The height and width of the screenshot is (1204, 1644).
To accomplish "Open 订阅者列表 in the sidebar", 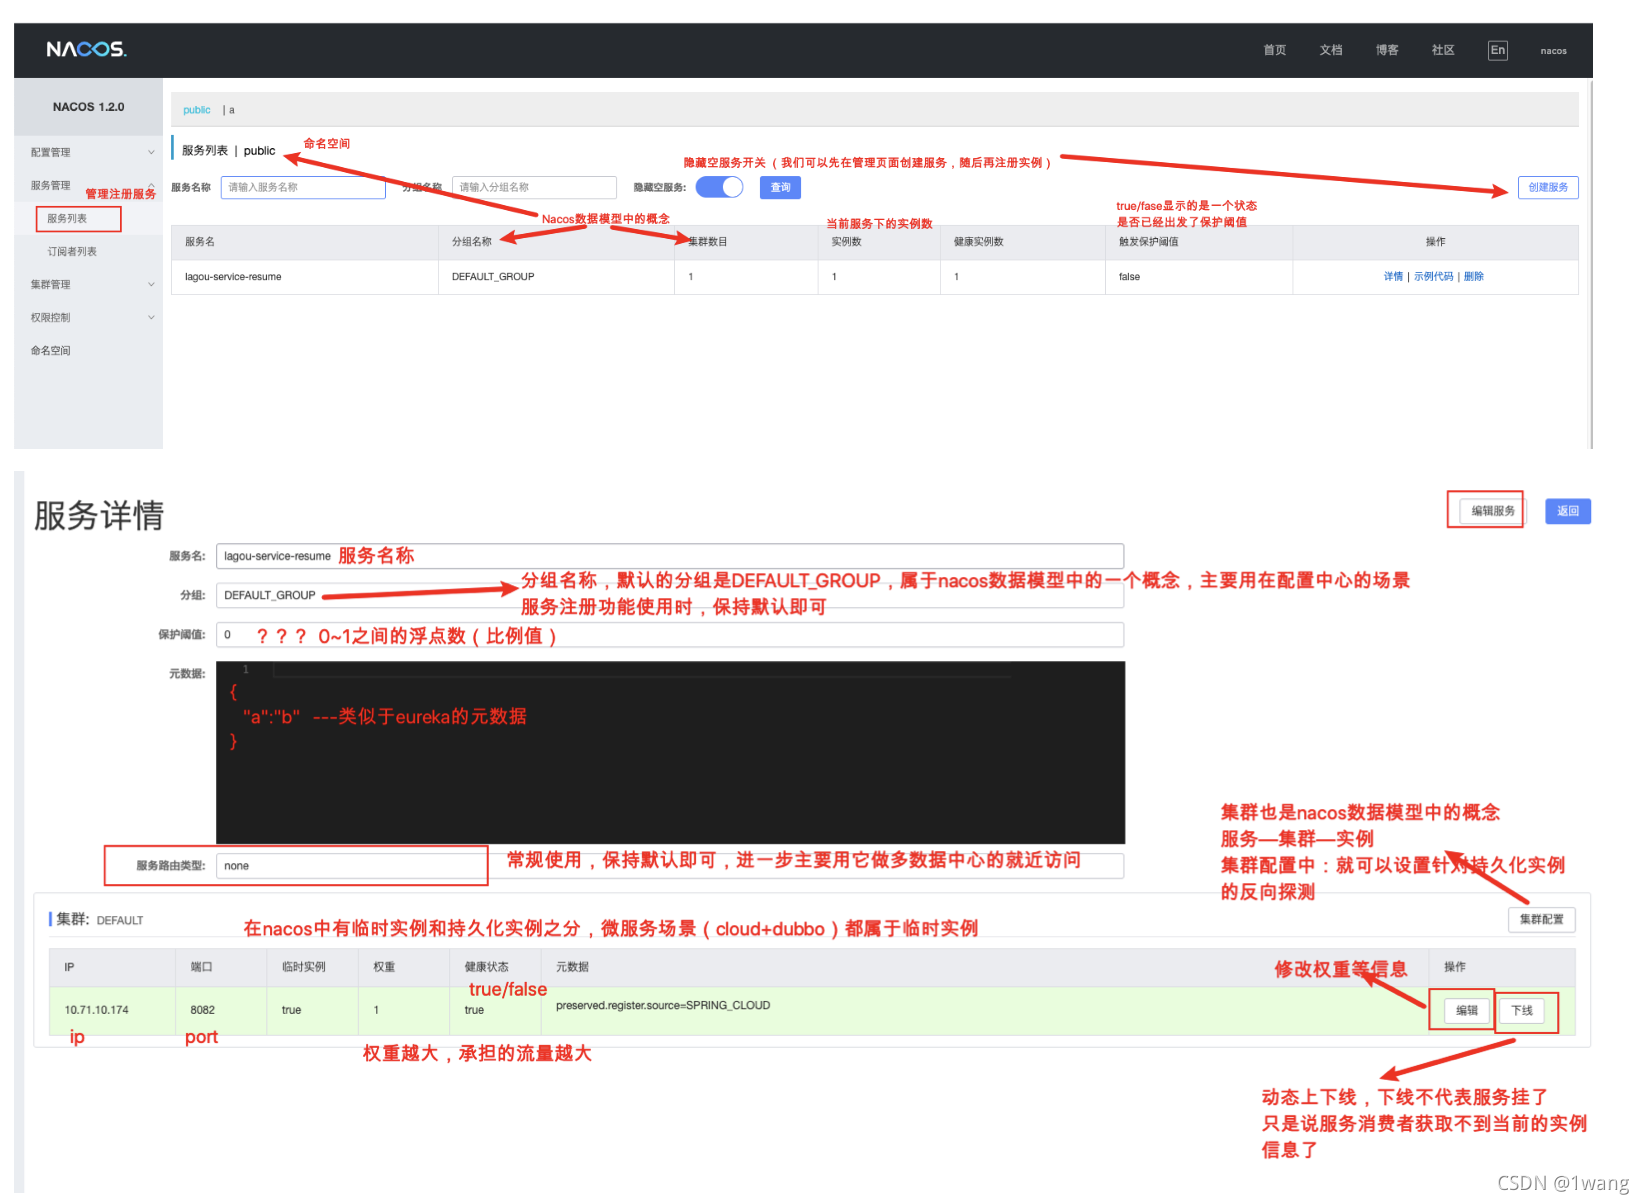I will click(72, 251).
